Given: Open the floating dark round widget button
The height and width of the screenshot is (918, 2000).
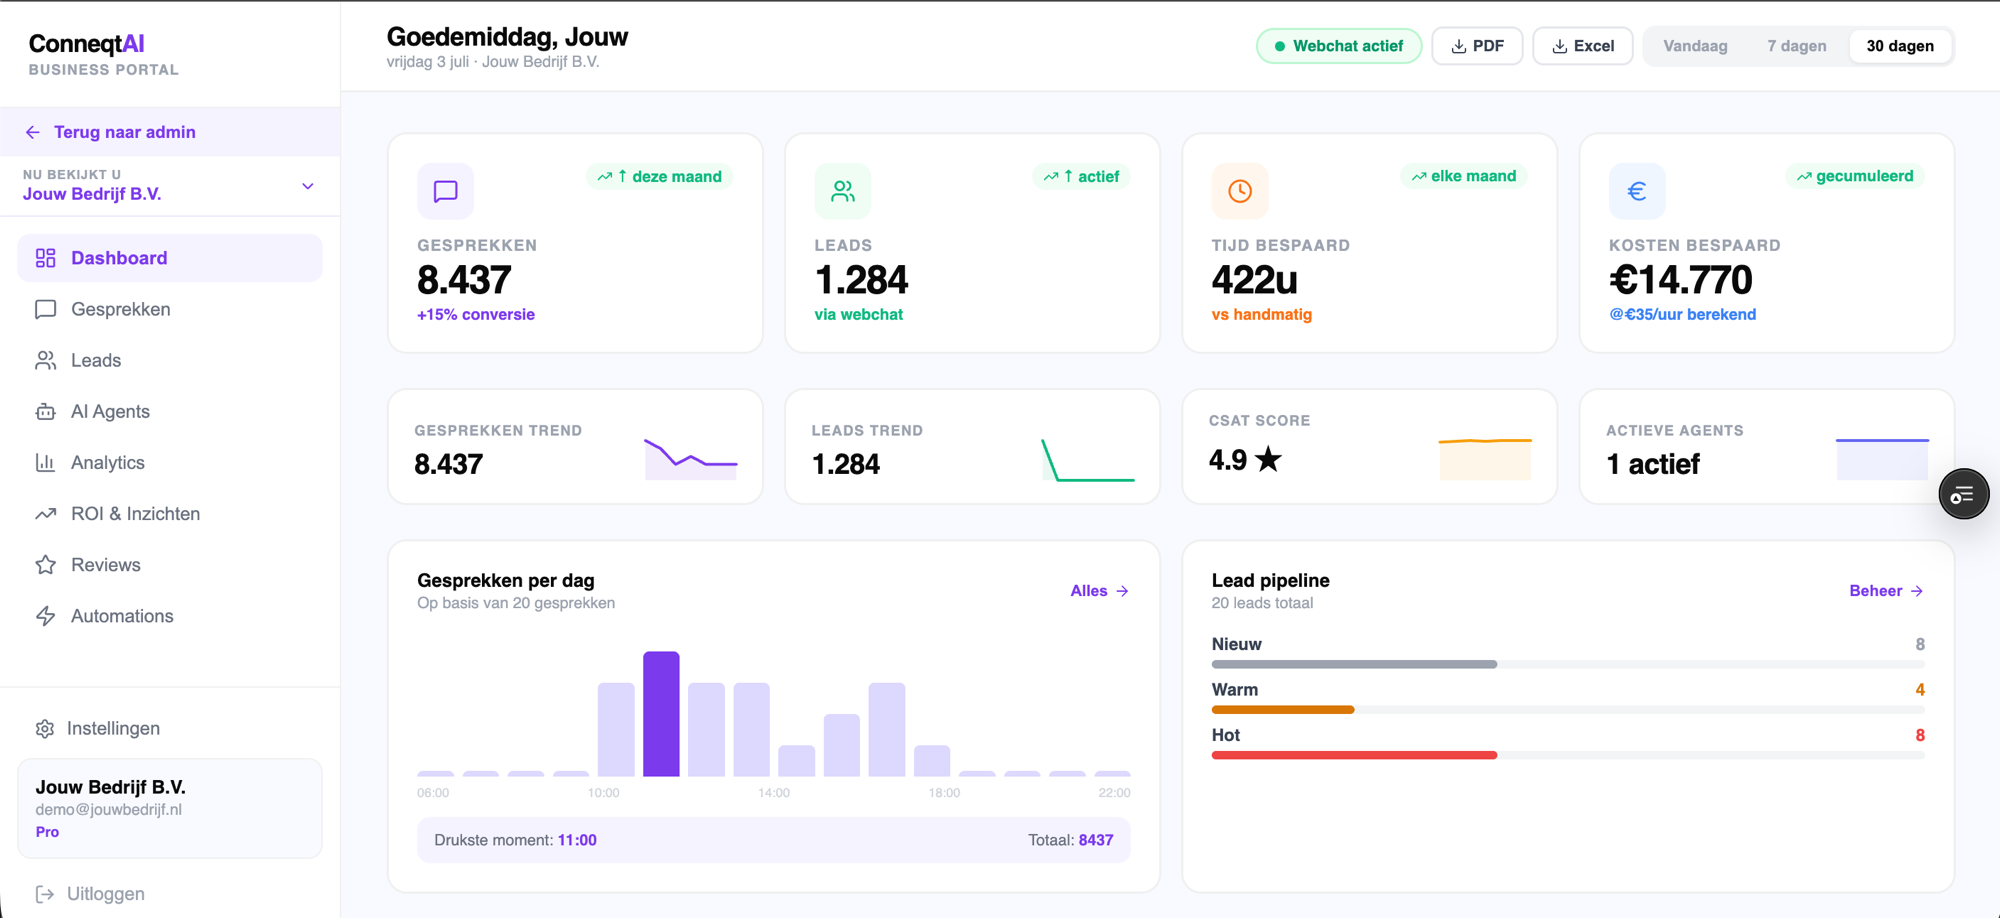Looking at the screenshot, I should tap(1964, 494).
